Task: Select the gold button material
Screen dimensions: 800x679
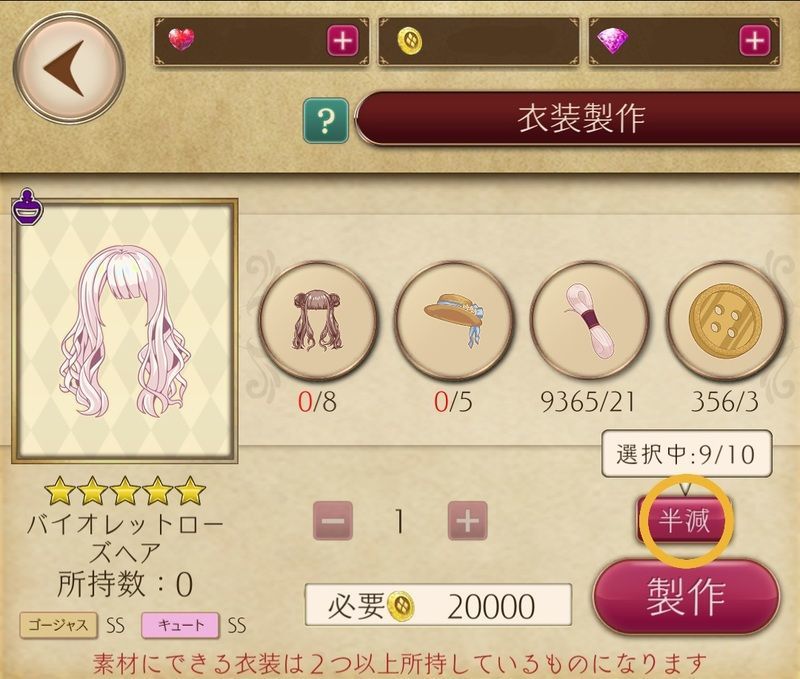Action: tap(725, 321)
